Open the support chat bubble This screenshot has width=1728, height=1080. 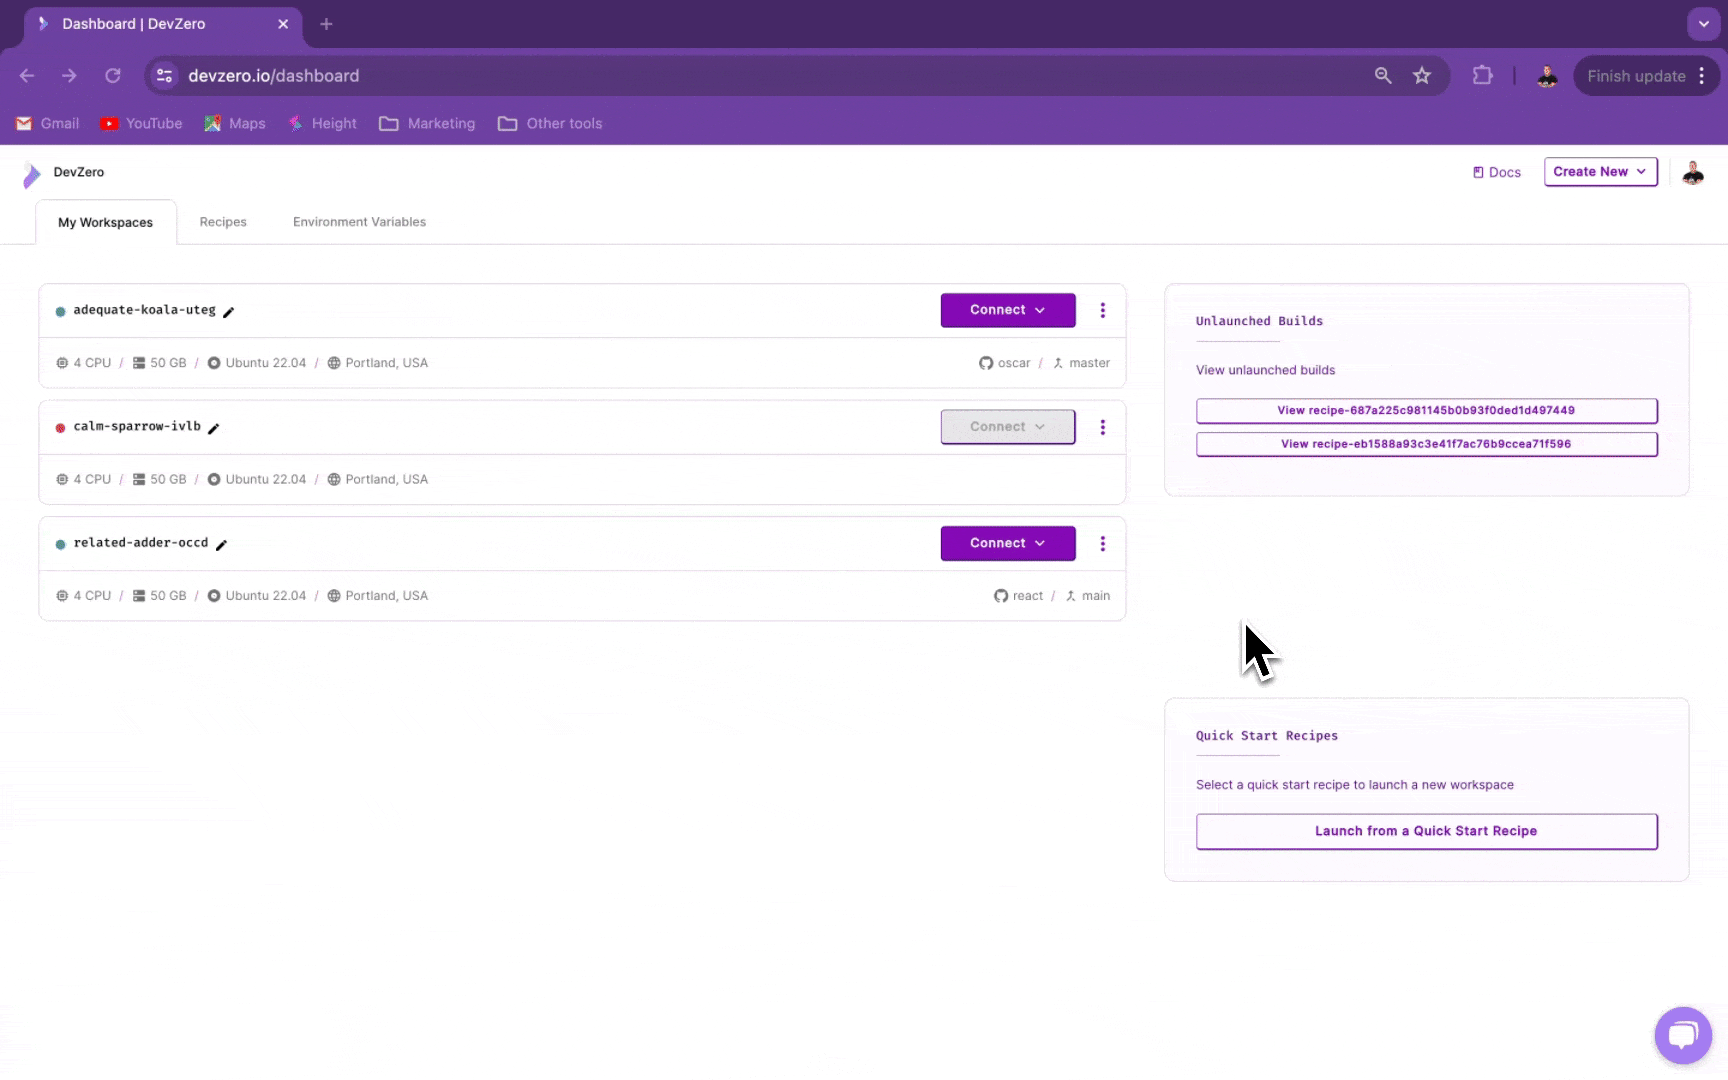(x=1682, y=1035)
